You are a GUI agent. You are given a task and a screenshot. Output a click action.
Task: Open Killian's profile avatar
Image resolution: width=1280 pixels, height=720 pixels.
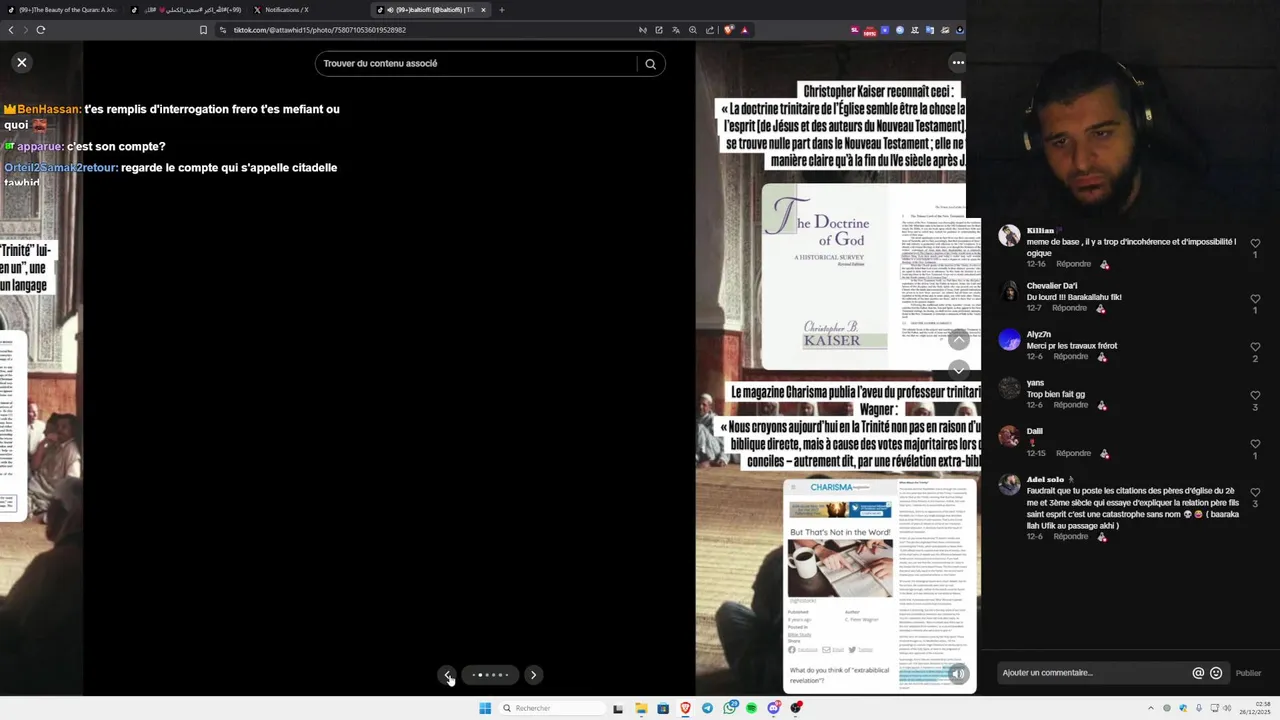point(1009,236)
